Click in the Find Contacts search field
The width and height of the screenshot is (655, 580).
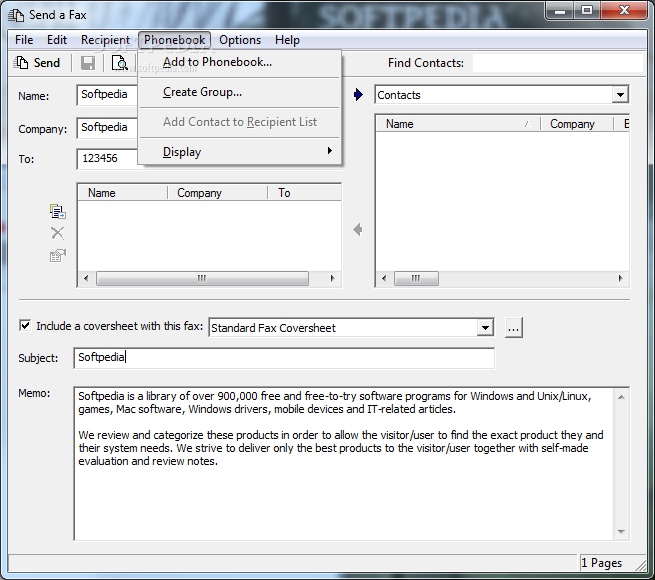coord(558,63)
